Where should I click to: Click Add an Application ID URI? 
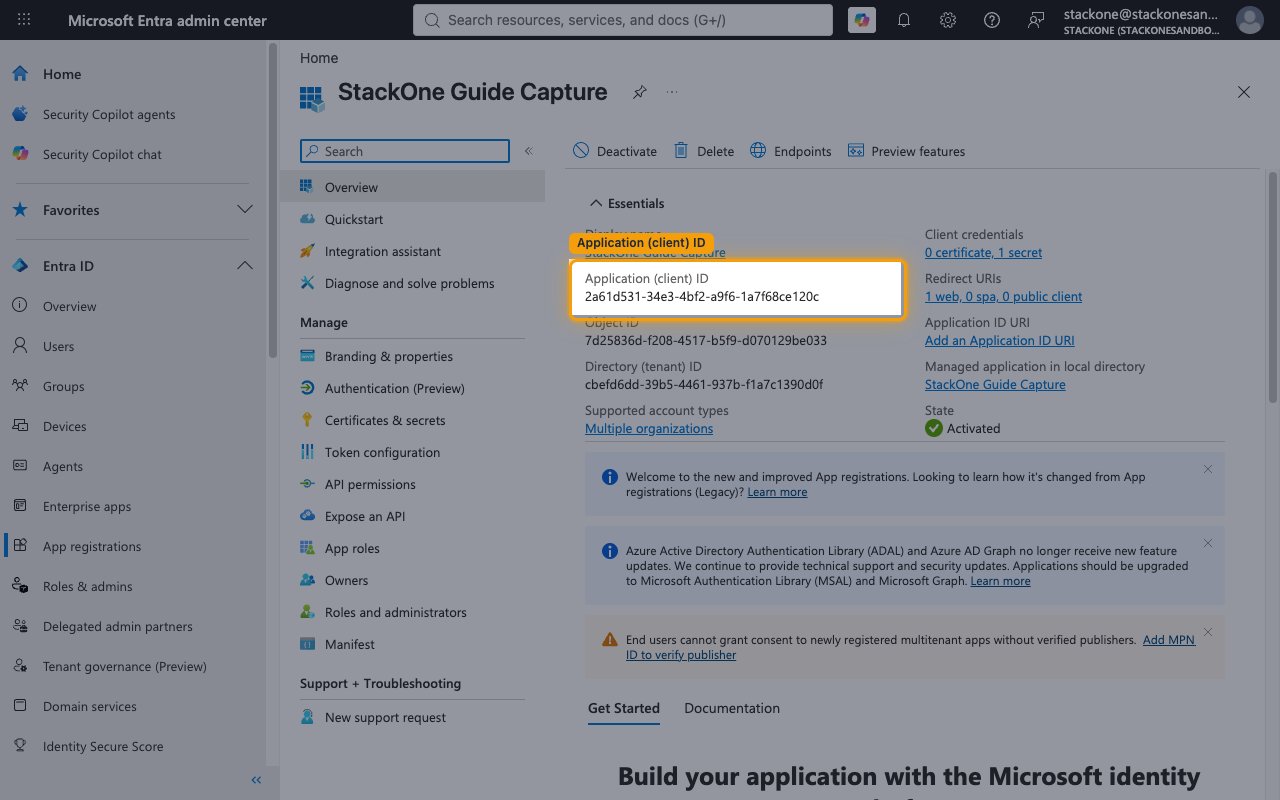[x=999, y=340]
